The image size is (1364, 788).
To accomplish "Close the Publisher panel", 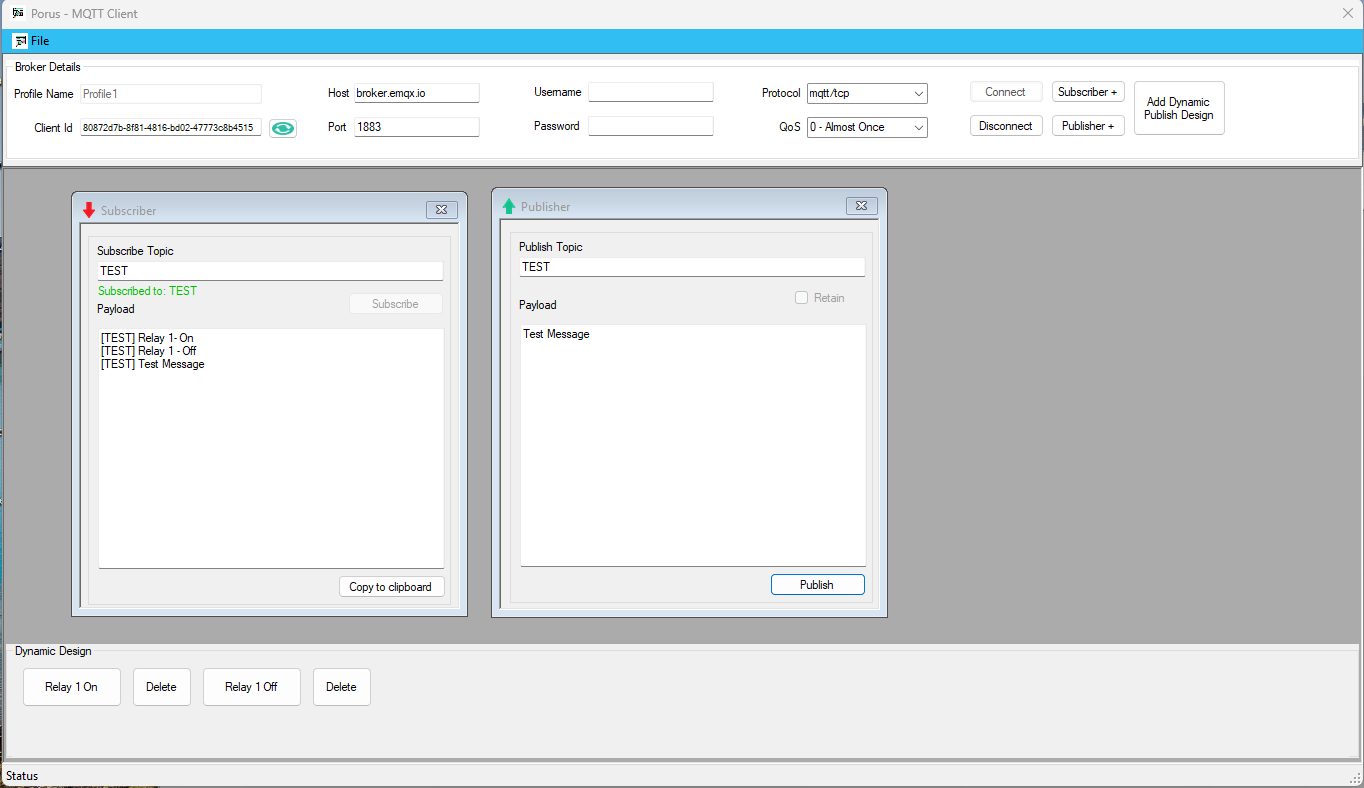I will 862,206.
